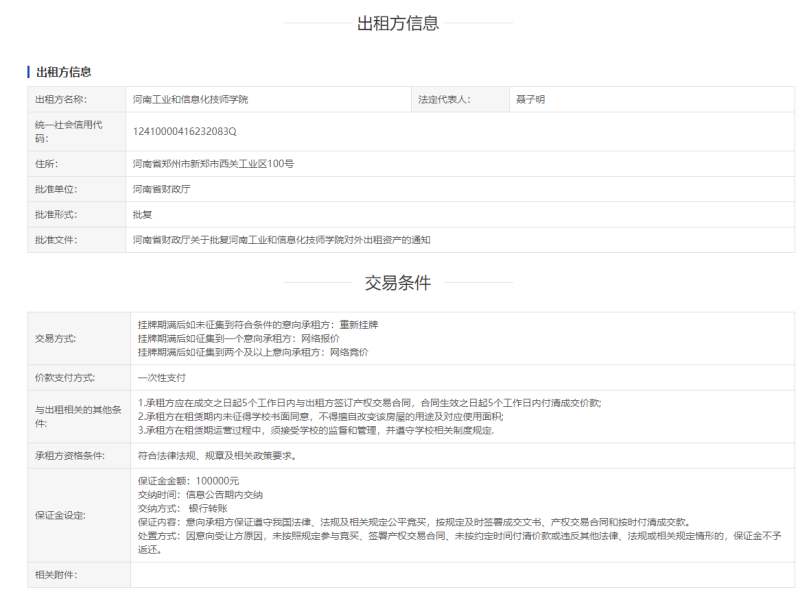800x594 pixels.
Task: Click the 住所 label cell
Action: pyautogui.click(x=77, y=164)
